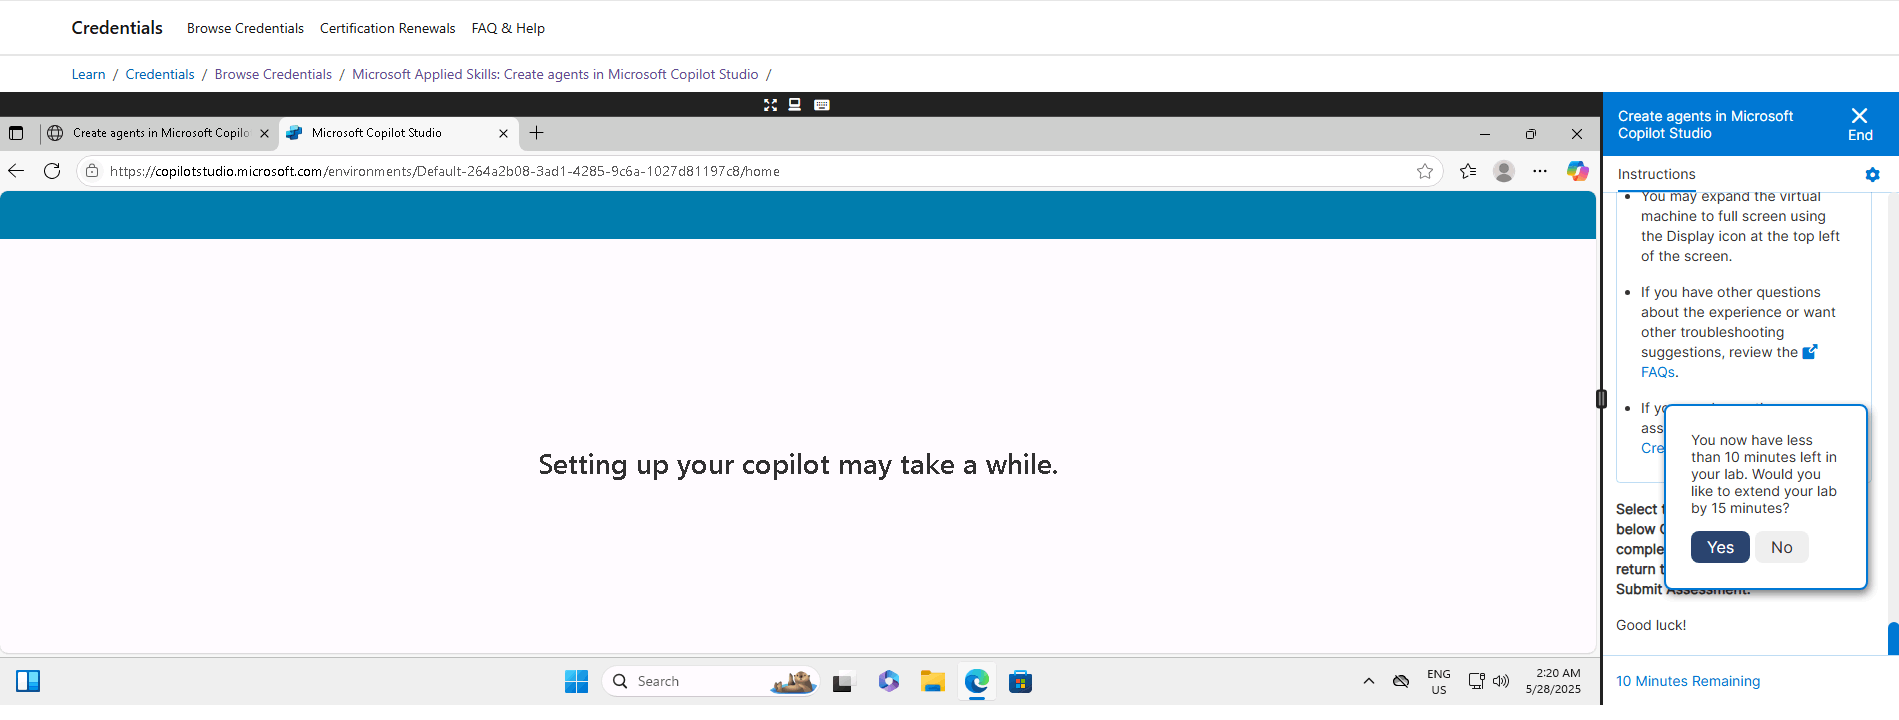The image size is (1899, 720).
Task: Open the keyboard icon in the VM toolbar
Action: (x=822, y=105)
